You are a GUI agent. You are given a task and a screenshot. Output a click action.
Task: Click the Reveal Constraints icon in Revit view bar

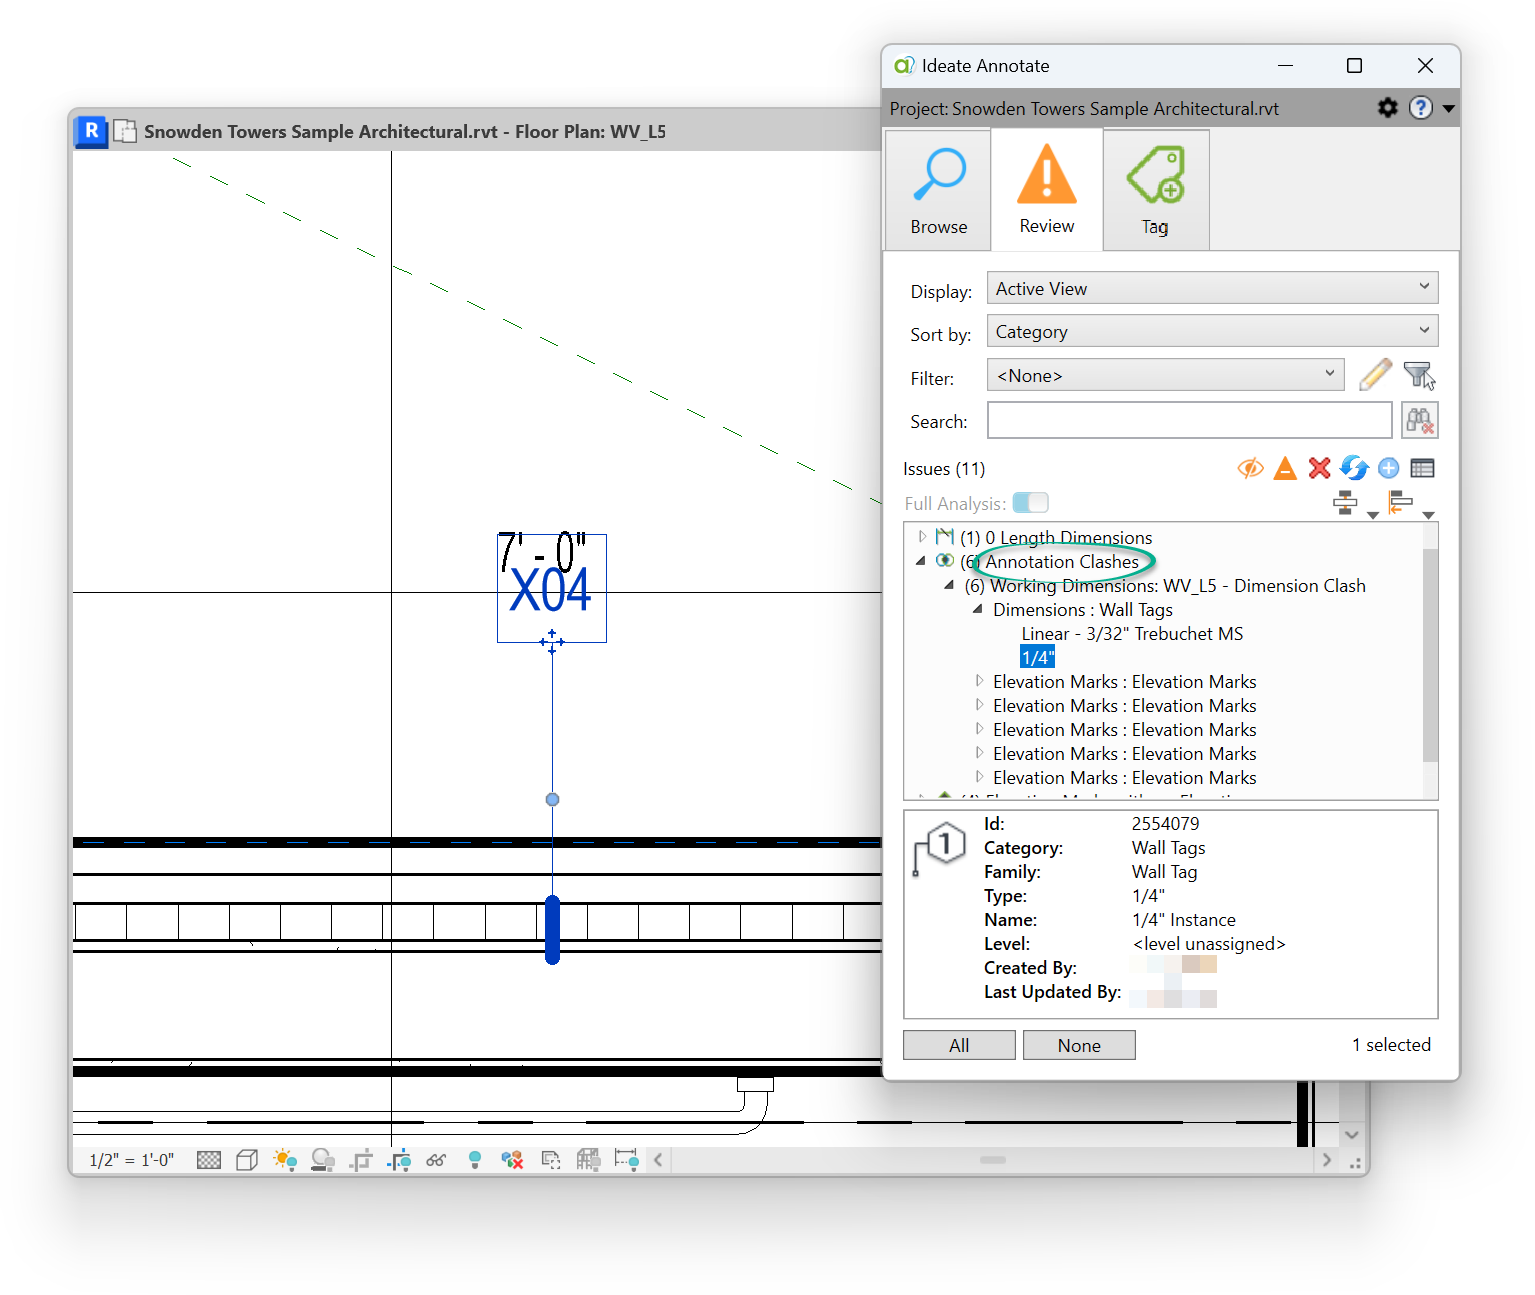pos(626,1160)
